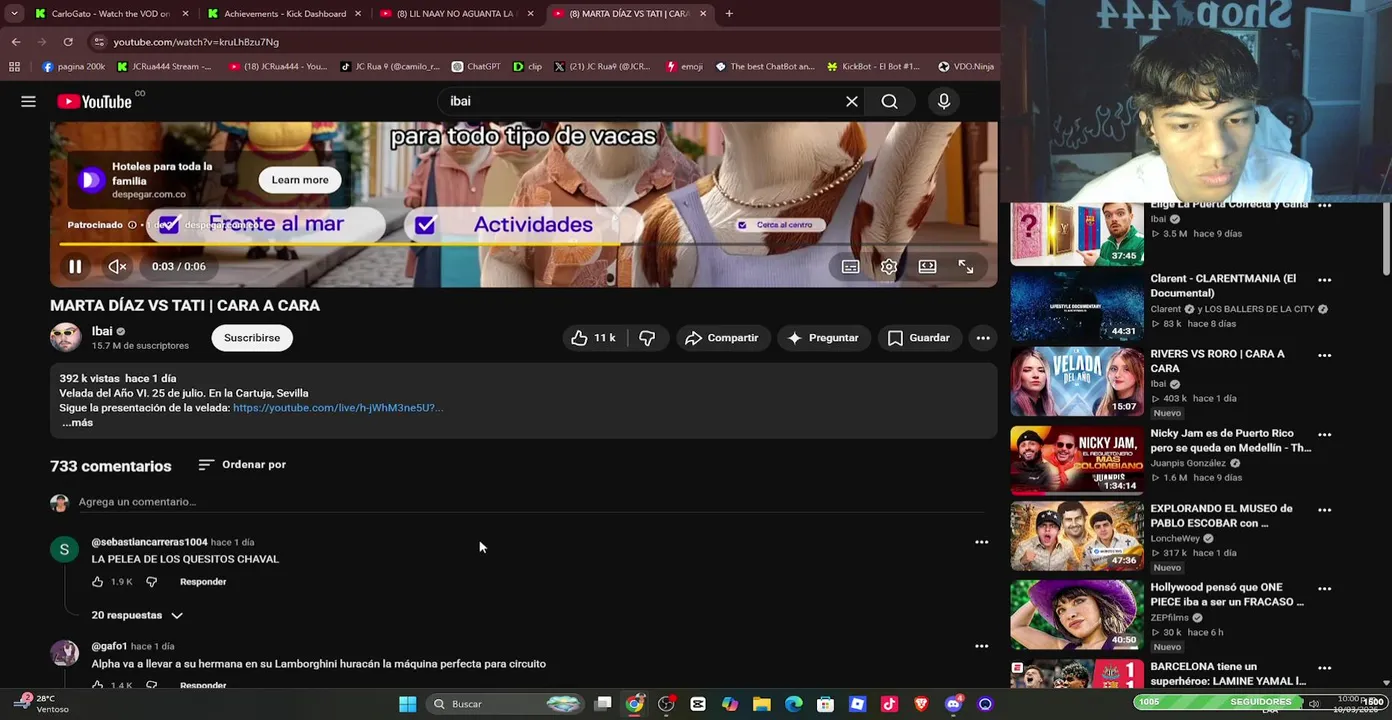Open the despegar.com.co ad link
1392x720 pixels.
pyautogui.click(x=149, y=194)
